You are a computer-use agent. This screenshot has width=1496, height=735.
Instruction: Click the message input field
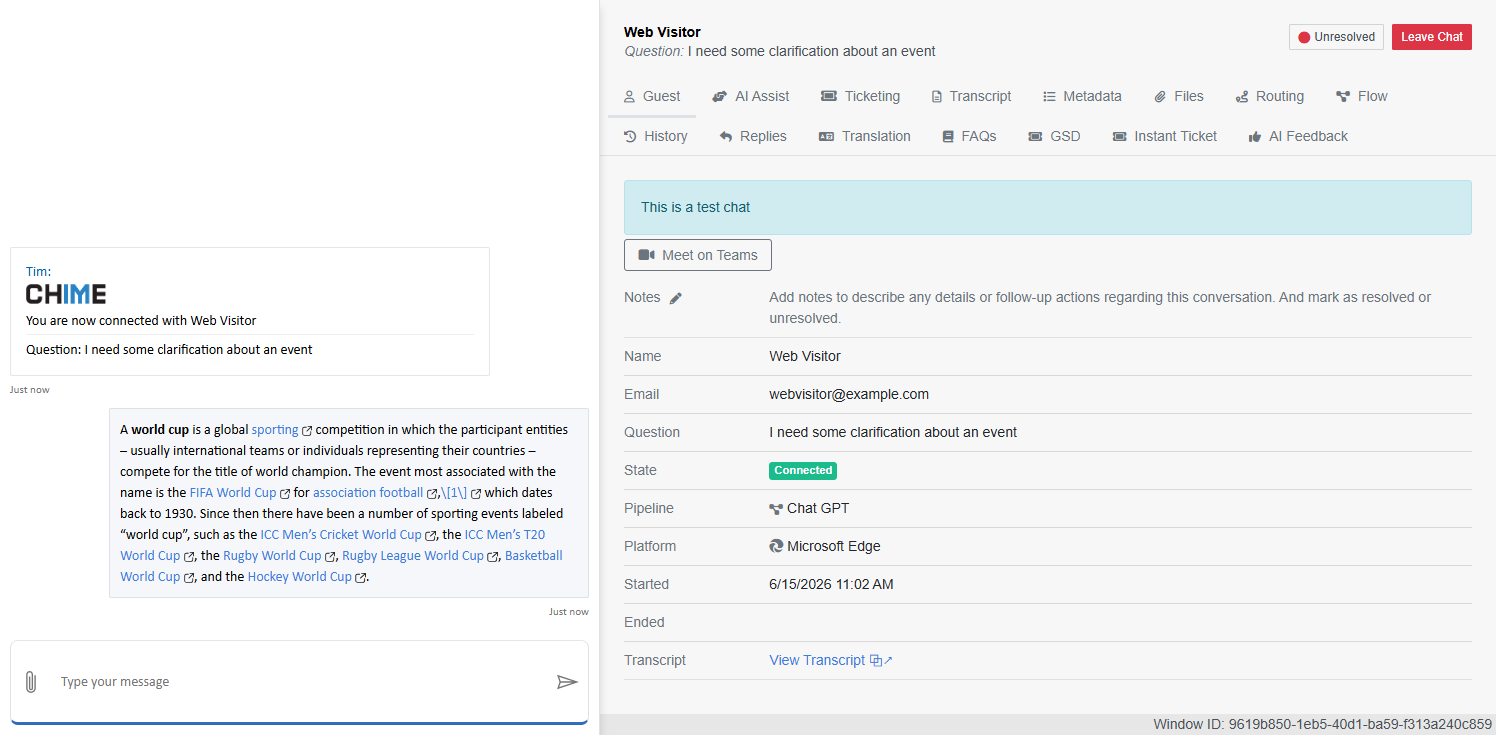(300, 682)
